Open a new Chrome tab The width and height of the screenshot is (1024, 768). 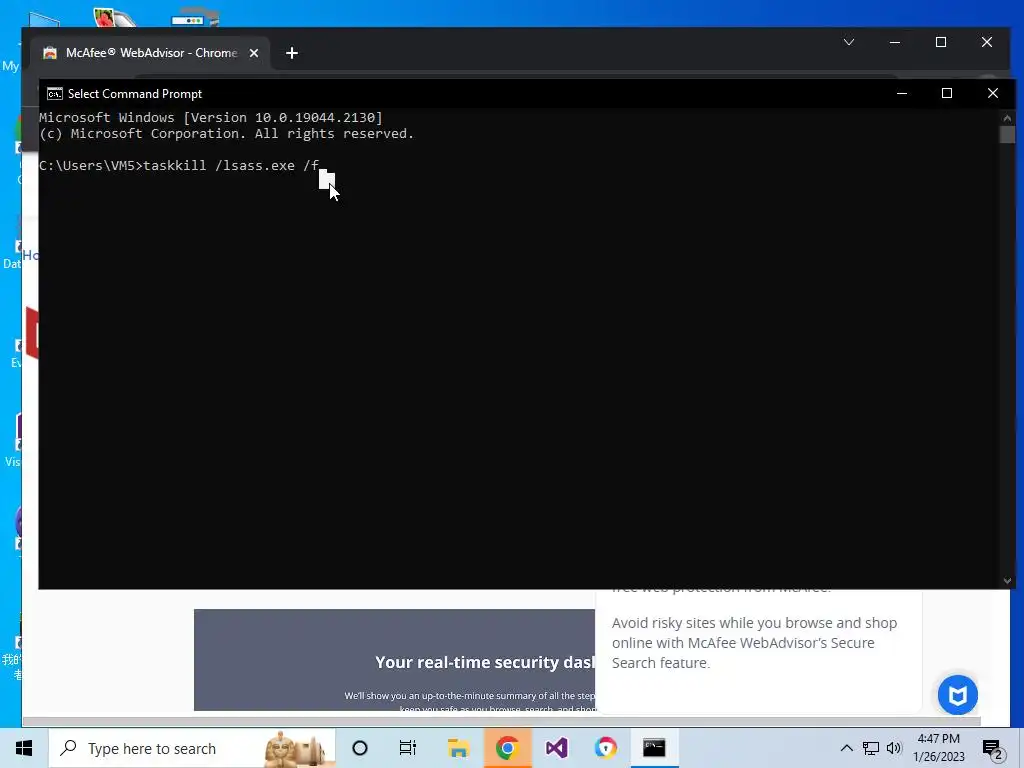(292, 54)
